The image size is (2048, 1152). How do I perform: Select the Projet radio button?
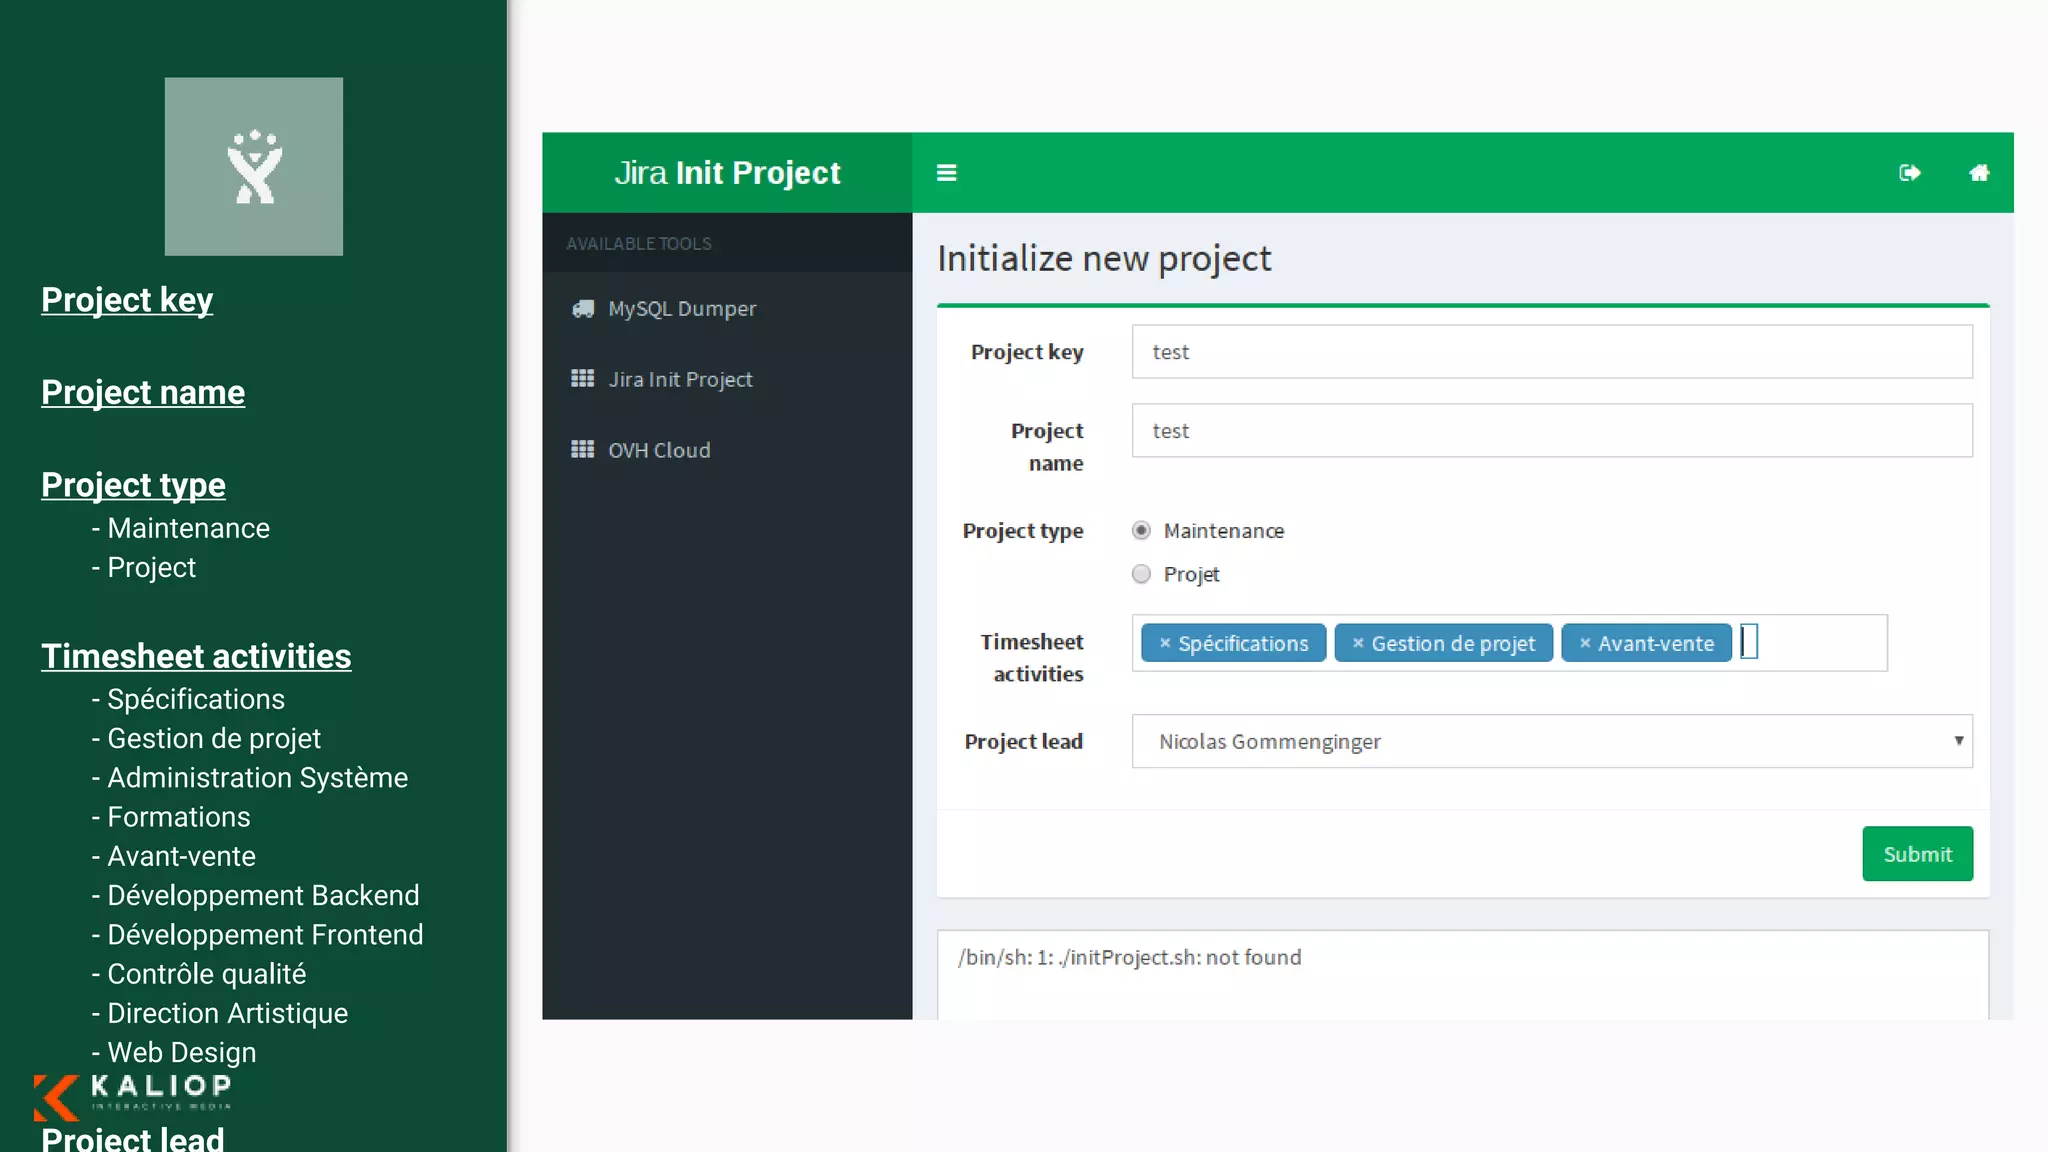1141,574
